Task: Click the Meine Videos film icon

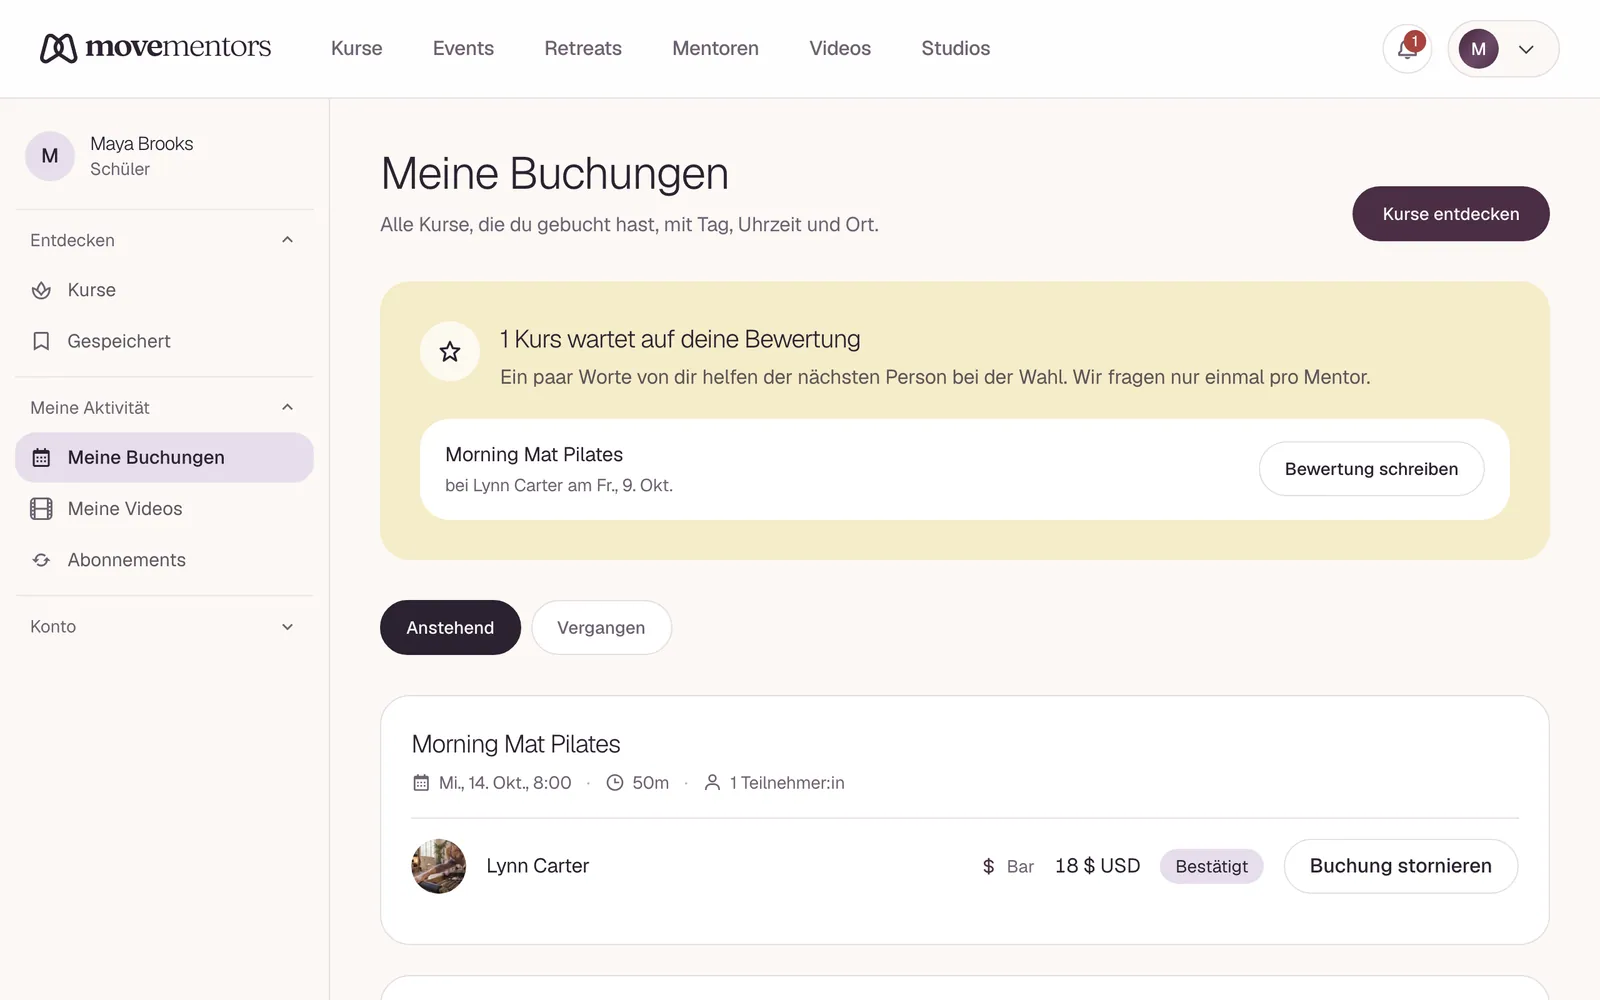Action: pos(41,509)
